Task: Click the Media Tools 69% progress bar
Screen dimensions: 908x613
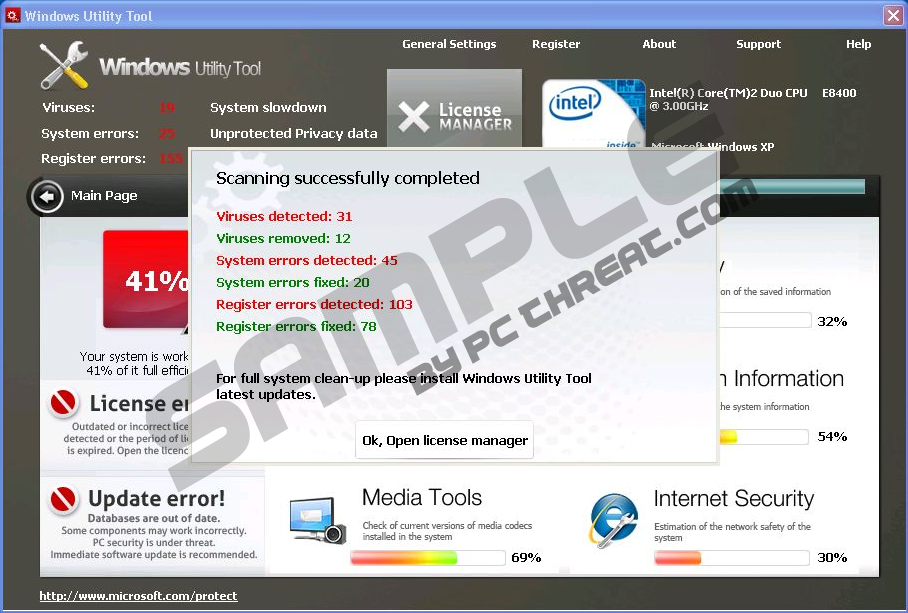Action: 428,557
